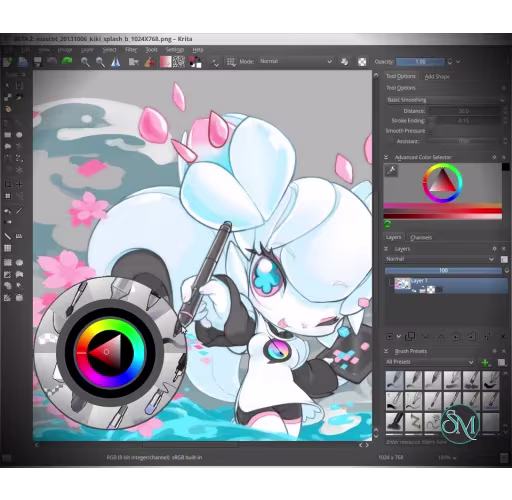Open the pattern chooser in toolbar
Screen dimensions: 512x500
179,62
